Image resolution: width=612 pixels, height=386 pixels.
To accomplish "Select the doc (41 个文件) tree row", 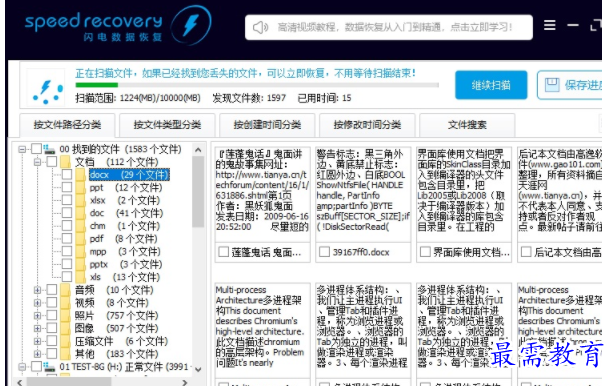I will tap(126, 213).
